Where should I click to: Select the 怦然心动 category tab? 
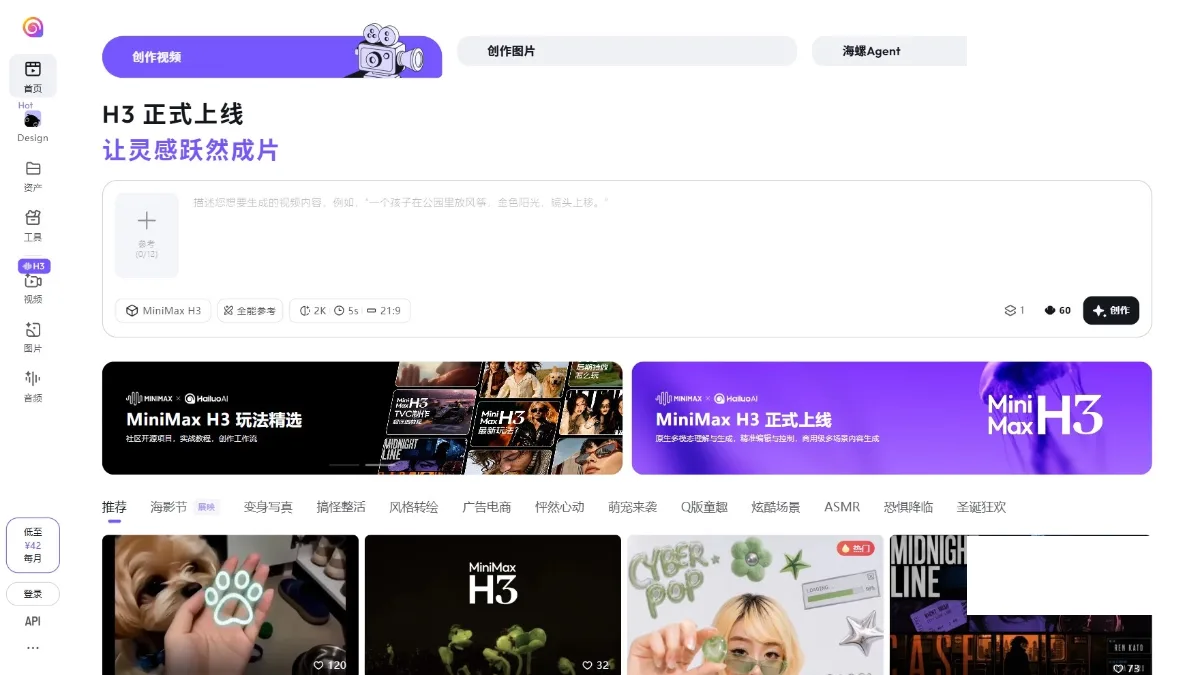tap(559, 507)
